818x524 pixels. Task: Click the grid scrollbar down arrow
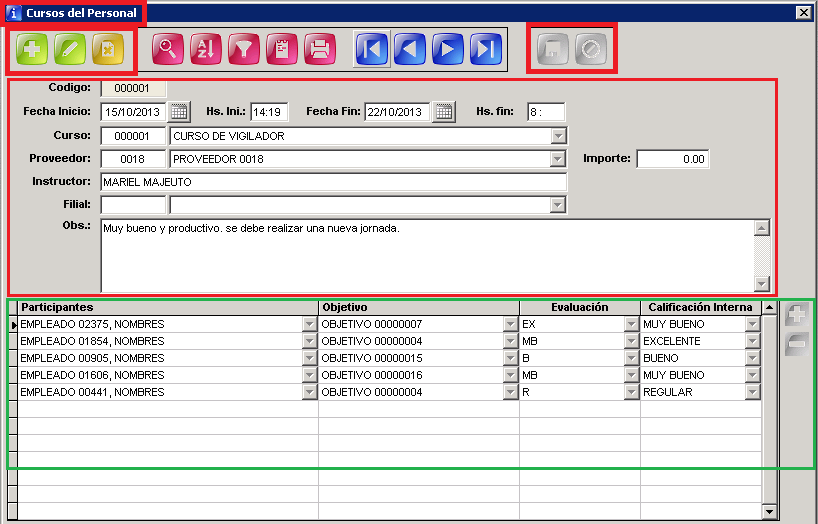[x=769, y=511]
